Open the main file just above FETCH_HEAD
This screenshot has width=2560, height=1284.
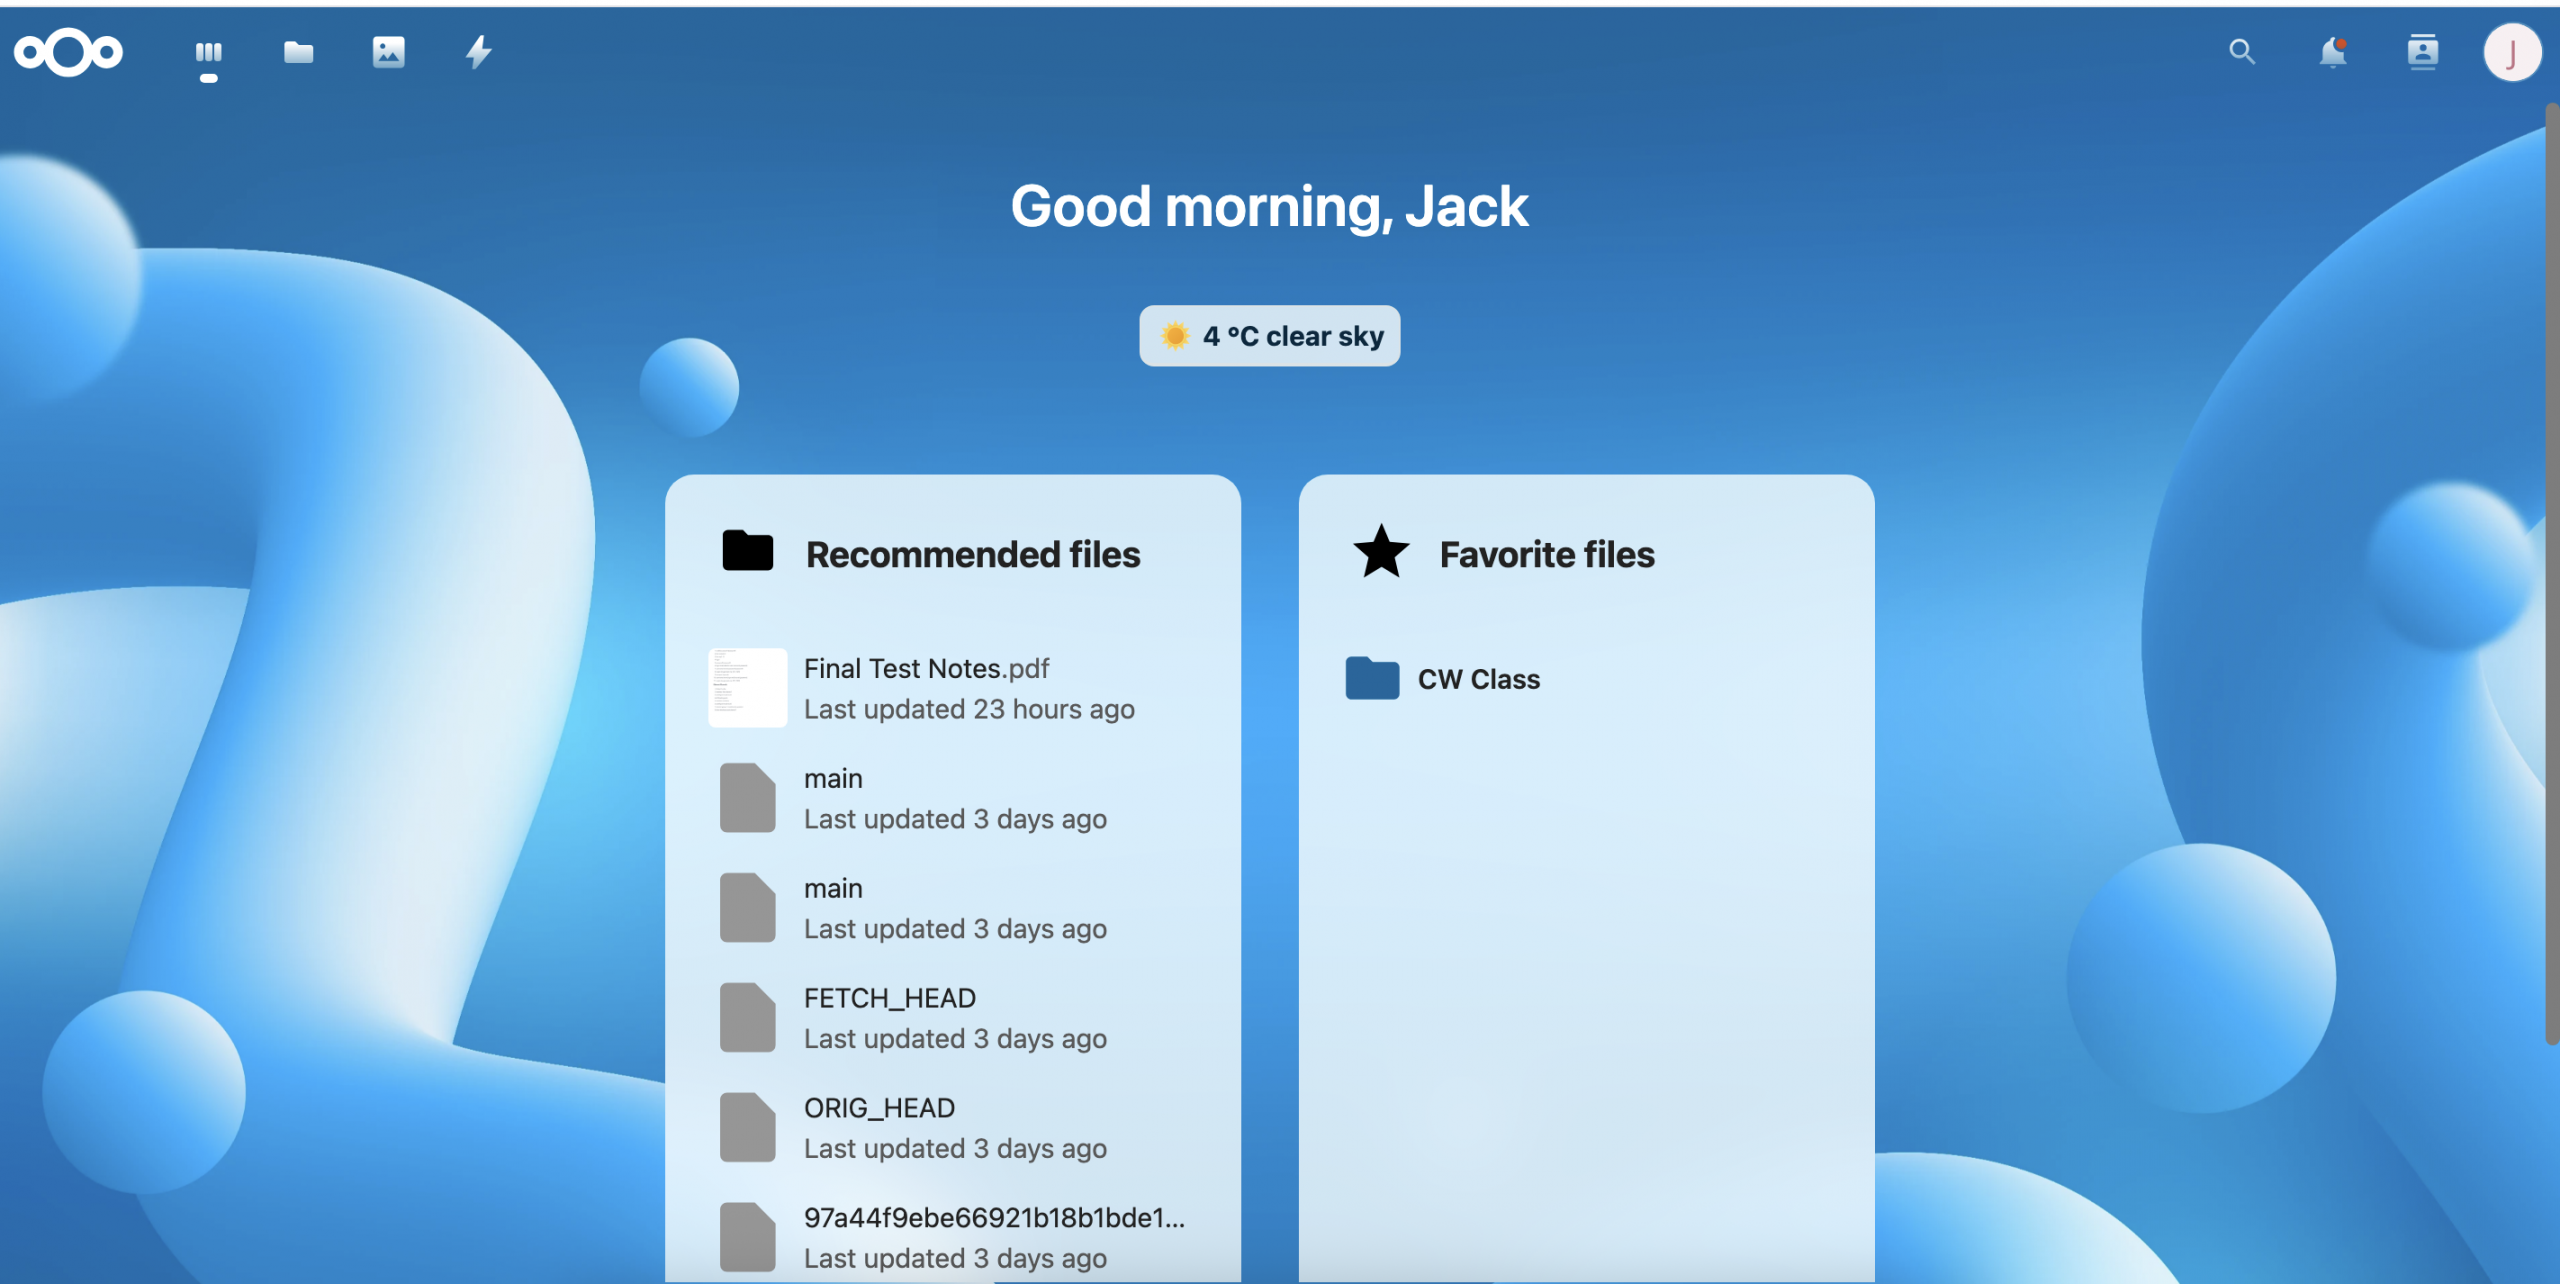953,908
